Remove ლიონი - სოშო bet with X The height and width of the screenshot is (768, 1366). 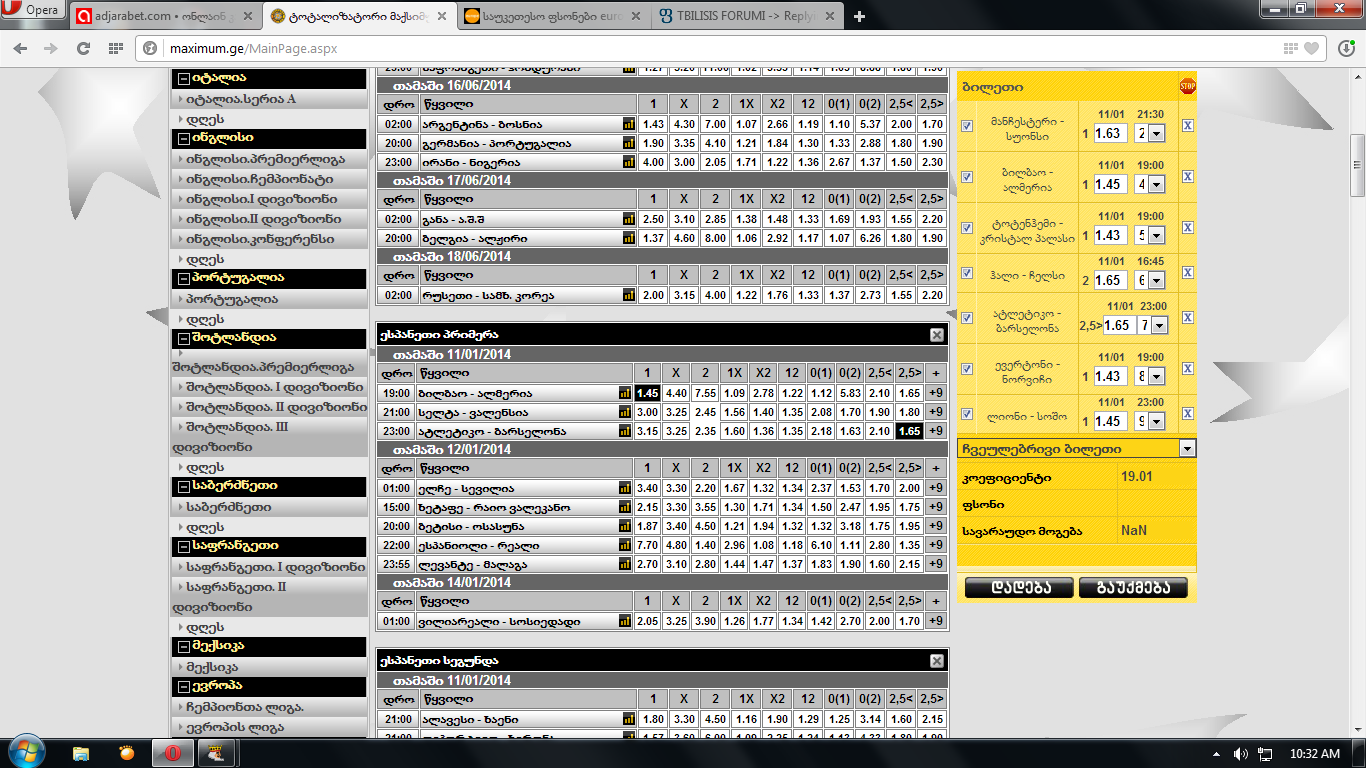coord(1187,414)
